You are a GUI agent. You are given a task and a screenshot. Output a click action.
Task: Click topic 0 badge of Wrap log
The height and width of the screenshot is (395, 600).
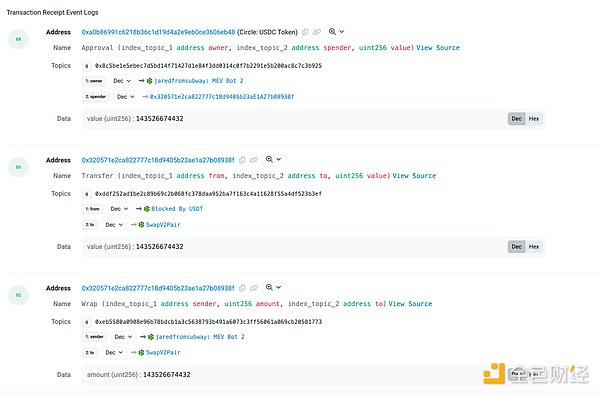(x=87, y=322)
